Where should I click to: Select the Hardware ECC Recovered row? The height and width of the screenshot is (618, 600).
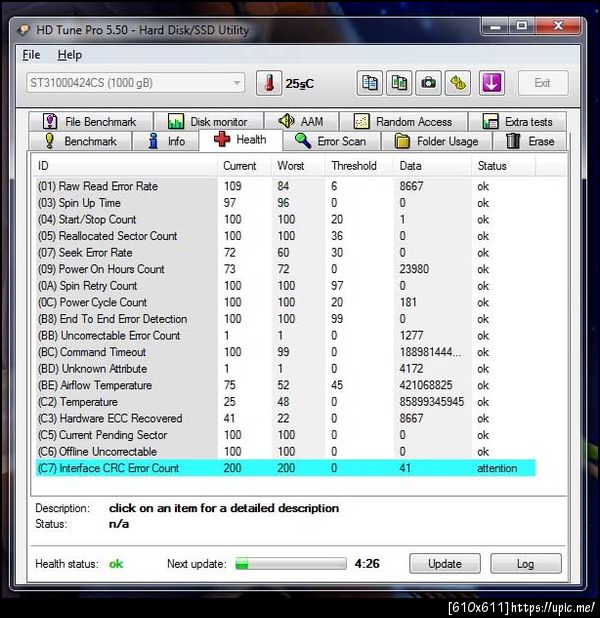tap(285, 418)
